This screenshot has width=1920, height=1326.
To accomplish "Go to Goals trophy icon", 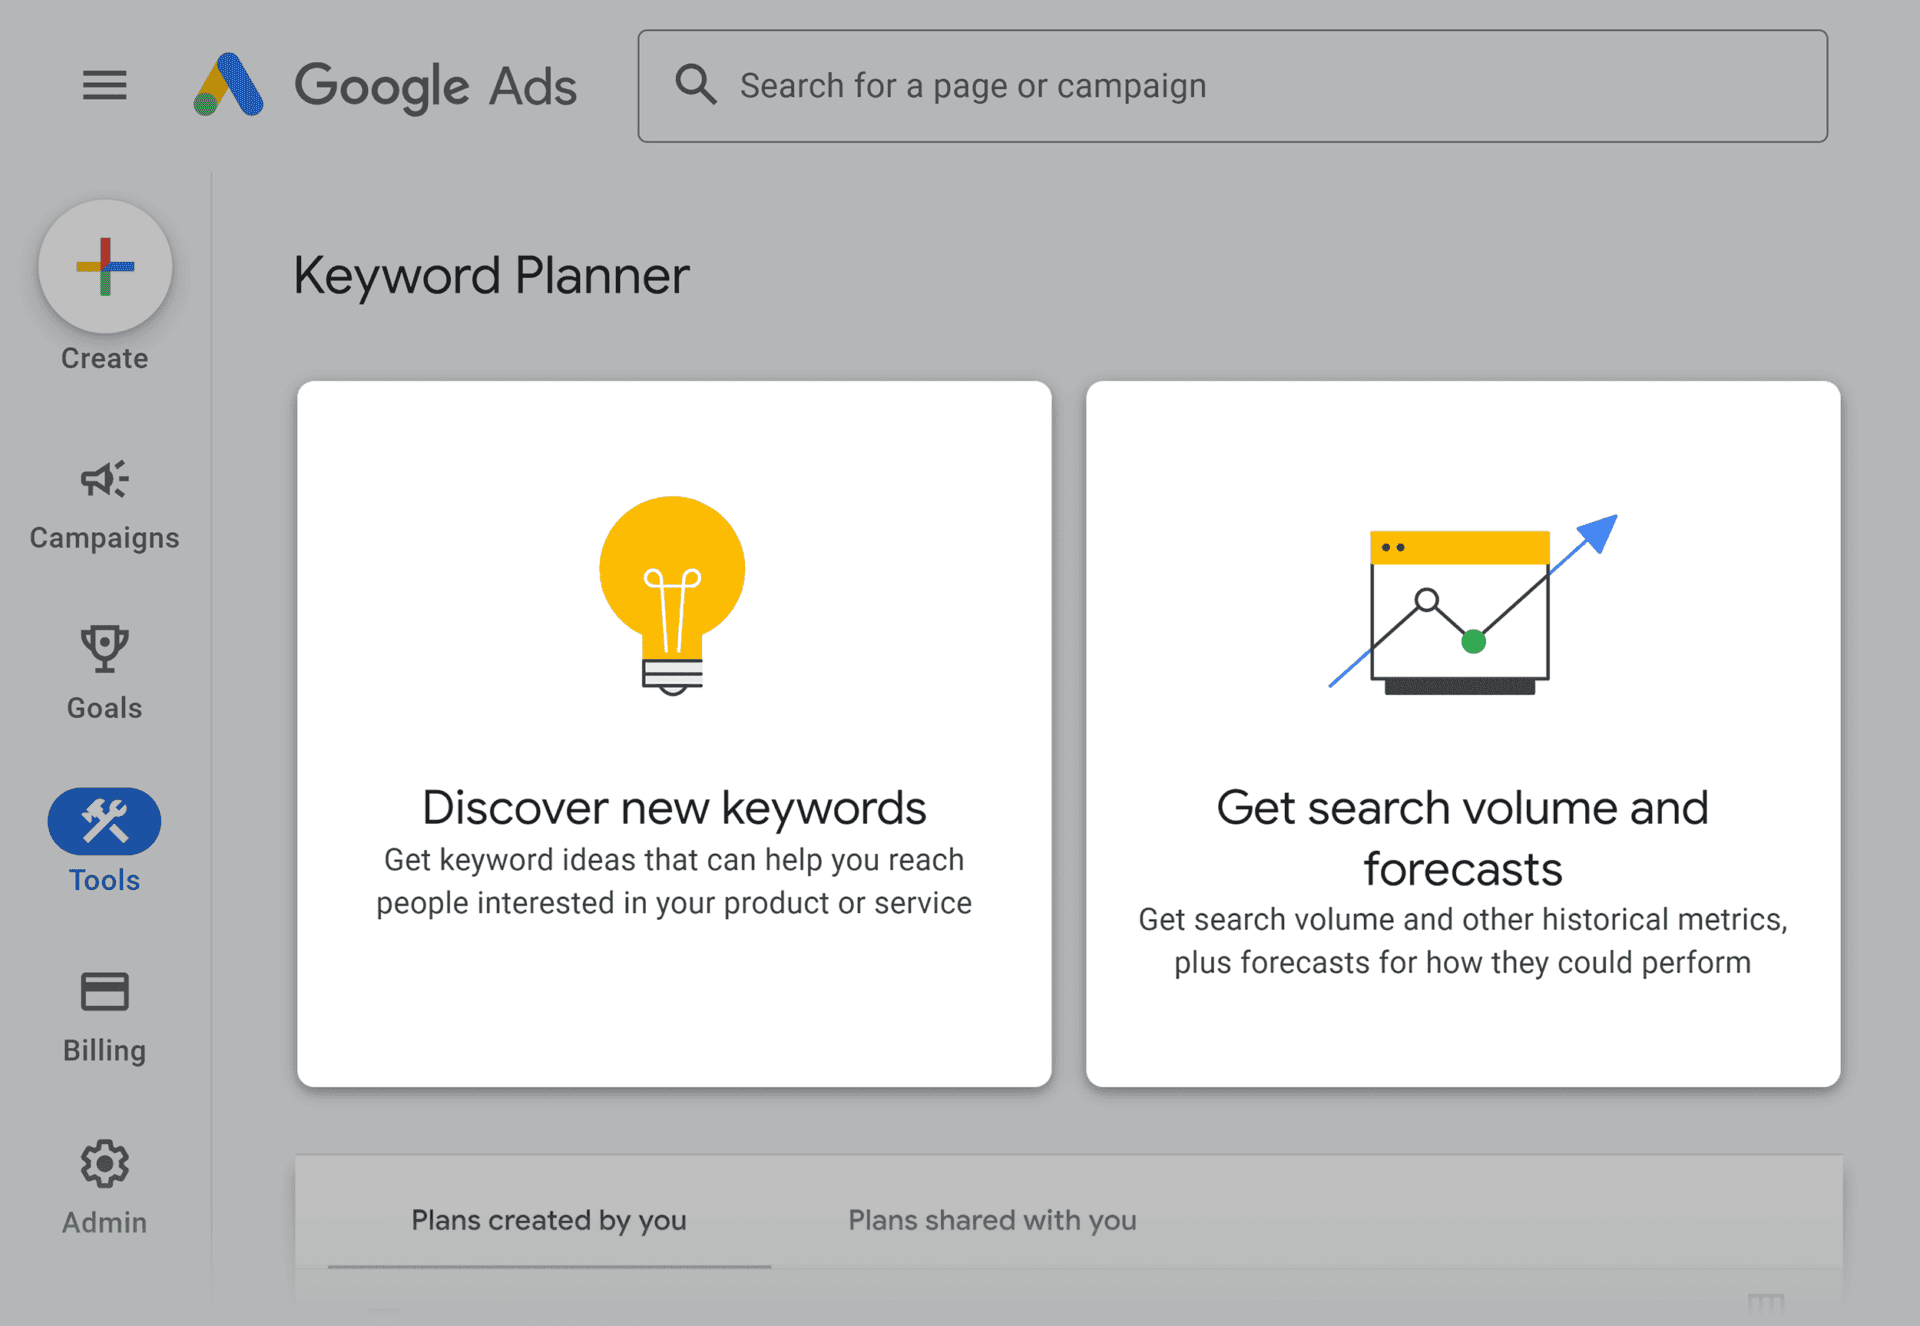I will coord(104,650).
